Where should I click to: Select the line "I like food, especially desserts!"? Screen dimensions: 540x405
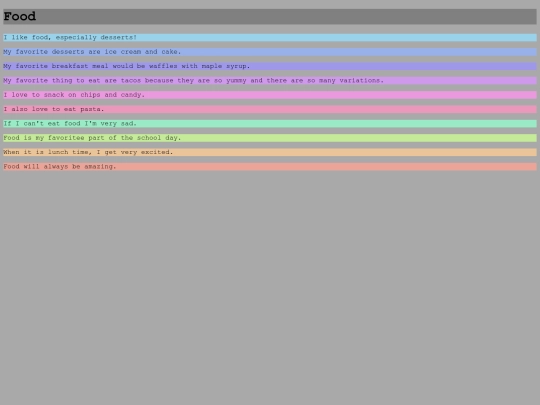(270, 38)
